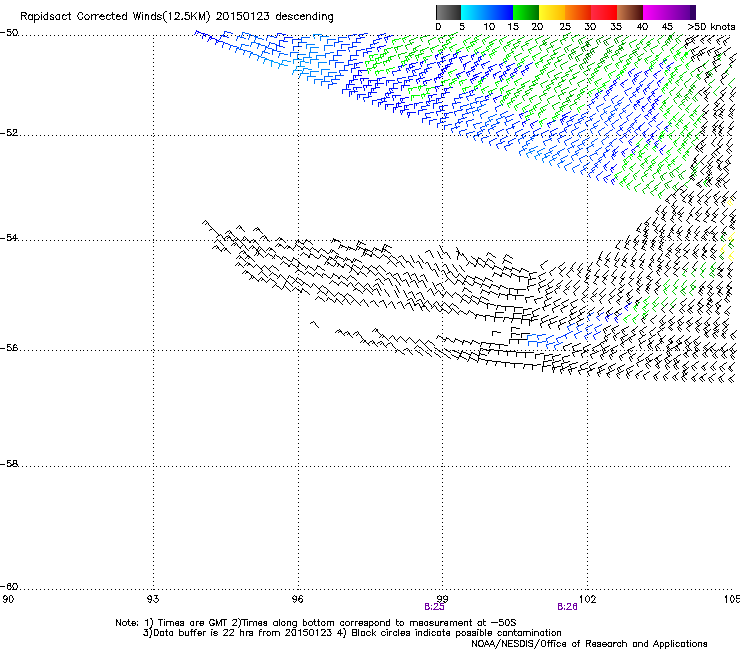
Task: Click the purple '8:25' swath time marker
Action: 434,607
